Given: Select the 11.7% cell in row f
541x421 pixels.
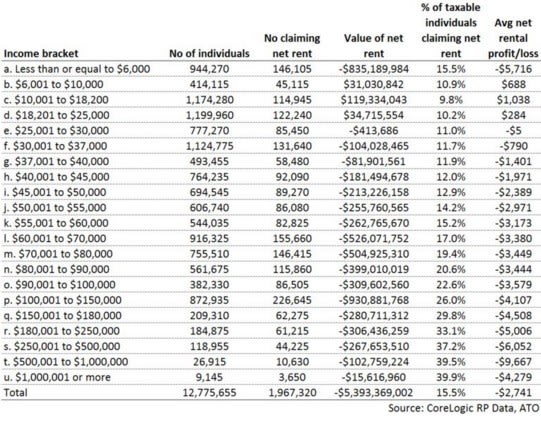Looking at the screenshot, I should click(451, 146).
